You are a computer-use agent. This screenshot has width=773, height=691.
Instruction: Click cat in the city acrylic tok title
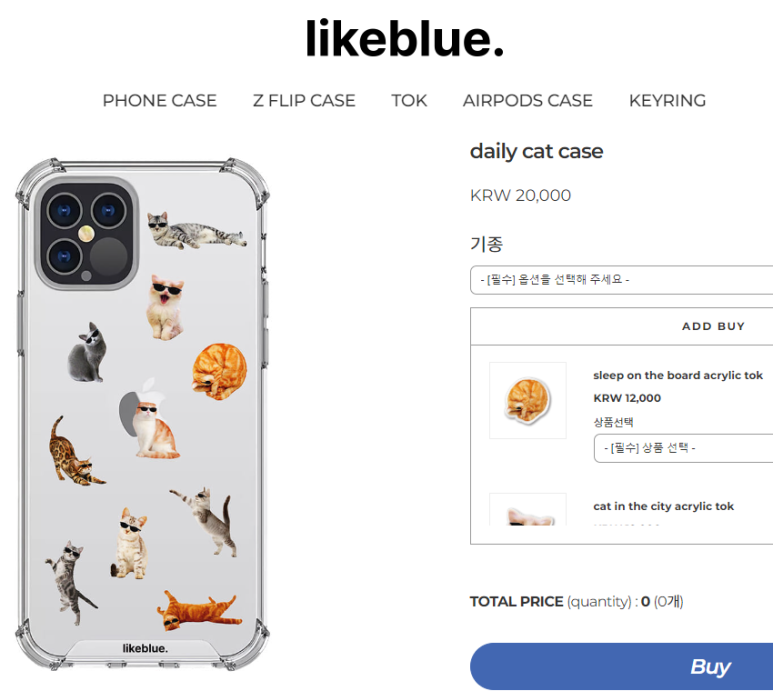[x=664, y=506]
